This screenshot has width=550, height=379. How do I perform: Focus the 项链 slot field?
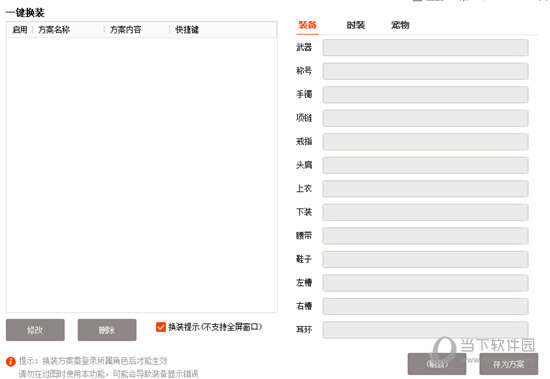coord(425,118)
